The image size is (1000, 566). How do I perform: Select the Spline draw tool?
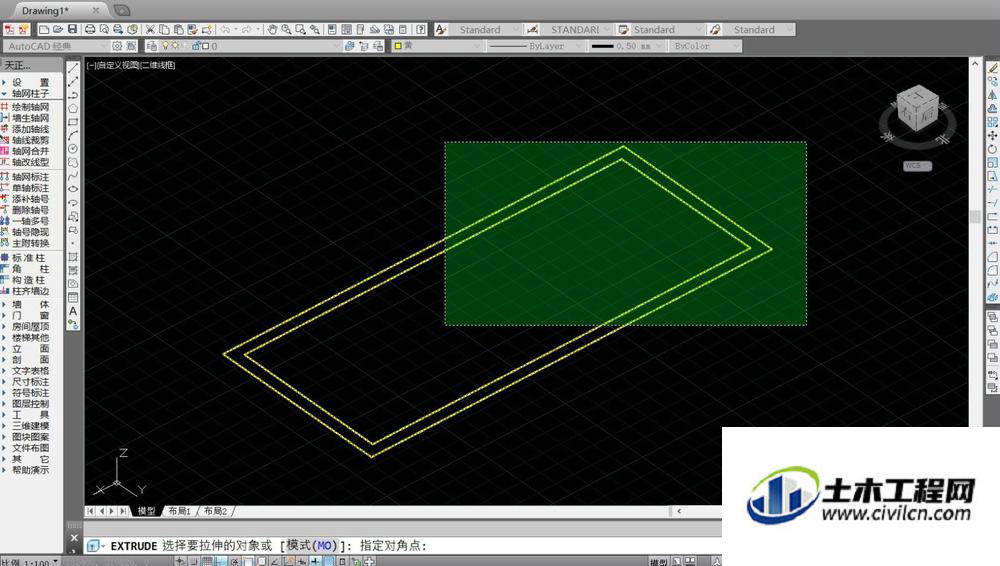coord(73,175)
